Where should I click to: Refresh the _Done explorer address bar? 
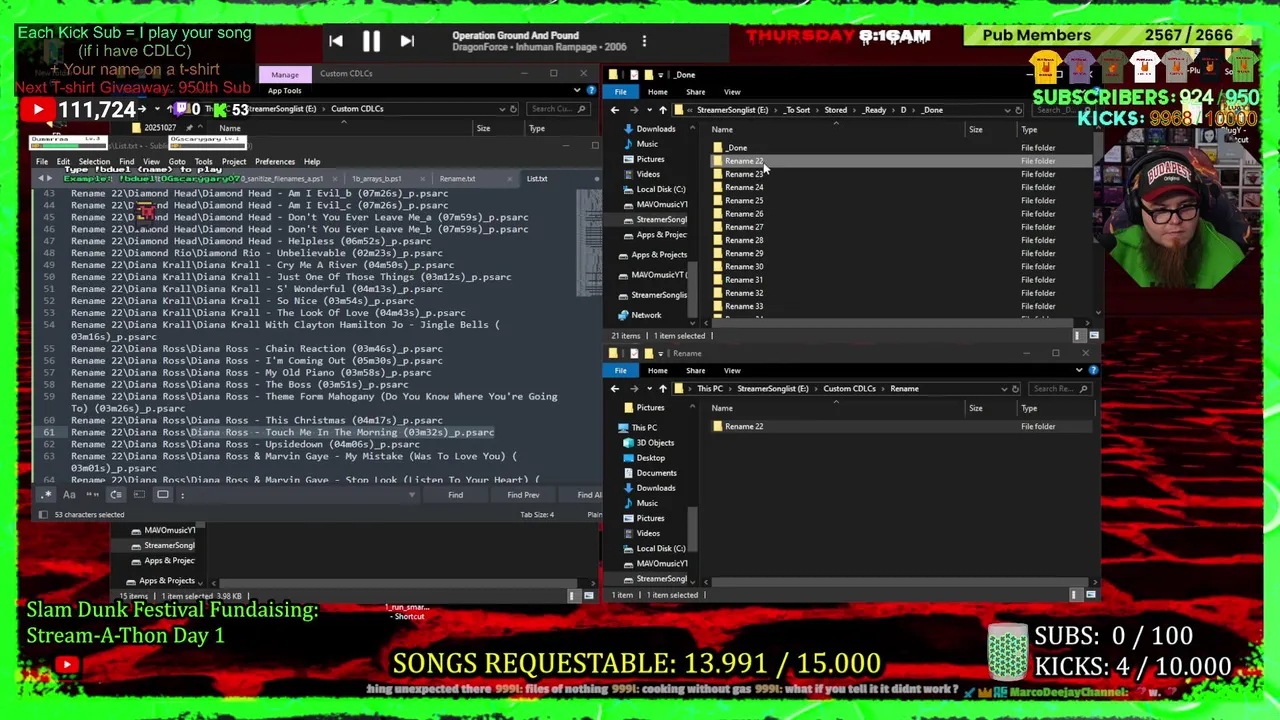click(x=1018, y=110)
